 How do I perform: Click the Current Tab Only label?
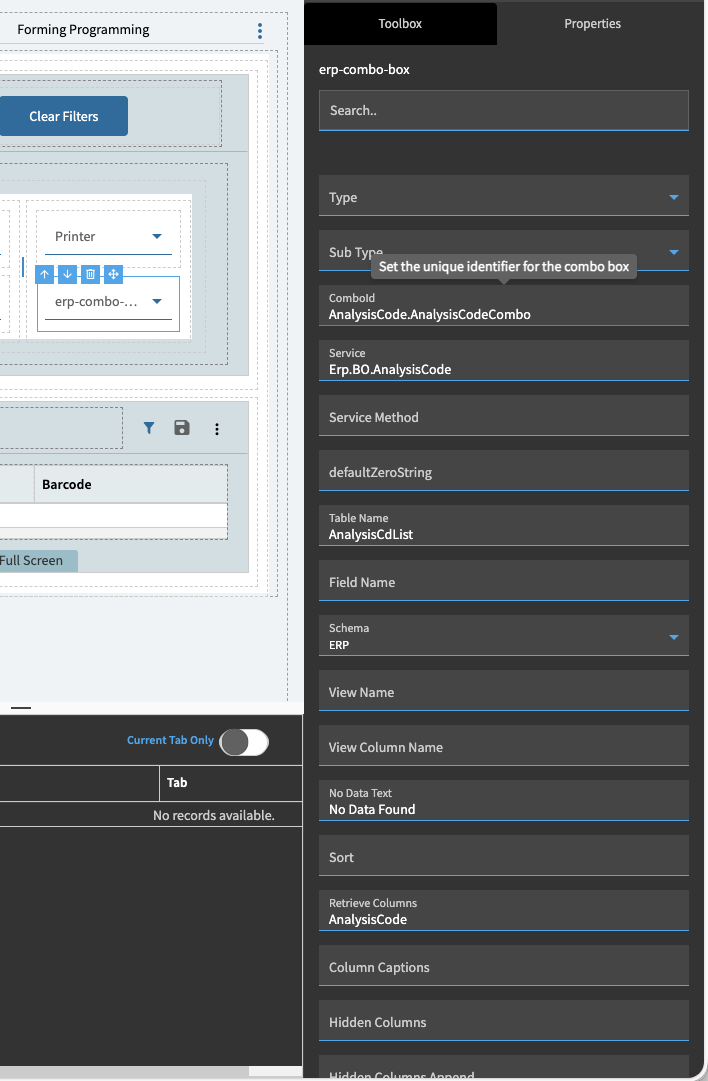(x=170, y=740)
